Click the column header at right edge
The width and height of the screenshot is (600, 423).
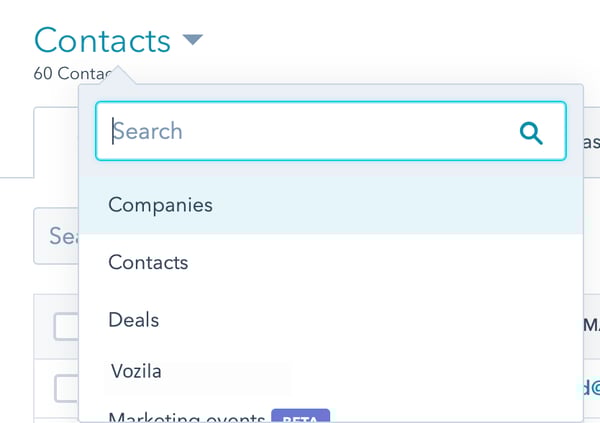tap(592, 325)
